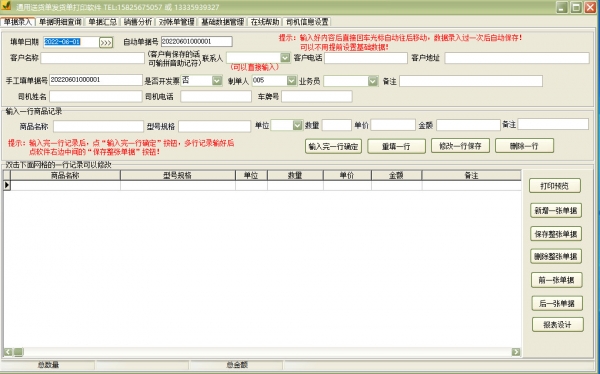This screenshot has width=600, height=374.
Task: Click the 填单日期 date field
Action: 71,42
